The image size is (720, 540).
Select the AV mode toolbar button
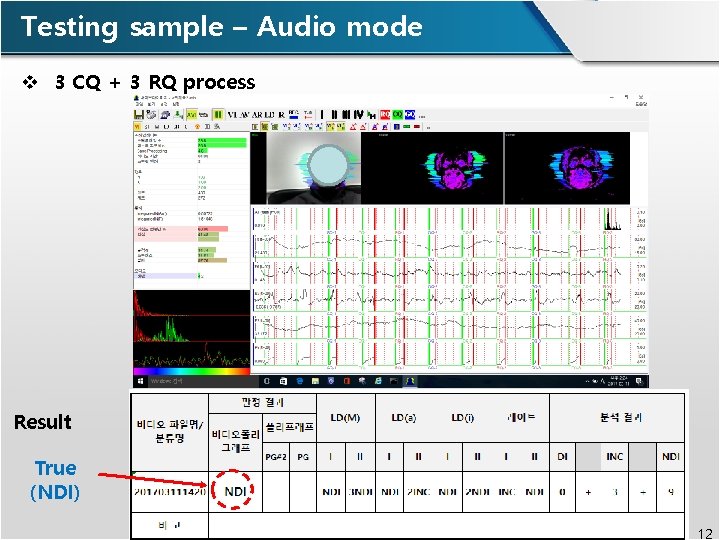point(244,115)
